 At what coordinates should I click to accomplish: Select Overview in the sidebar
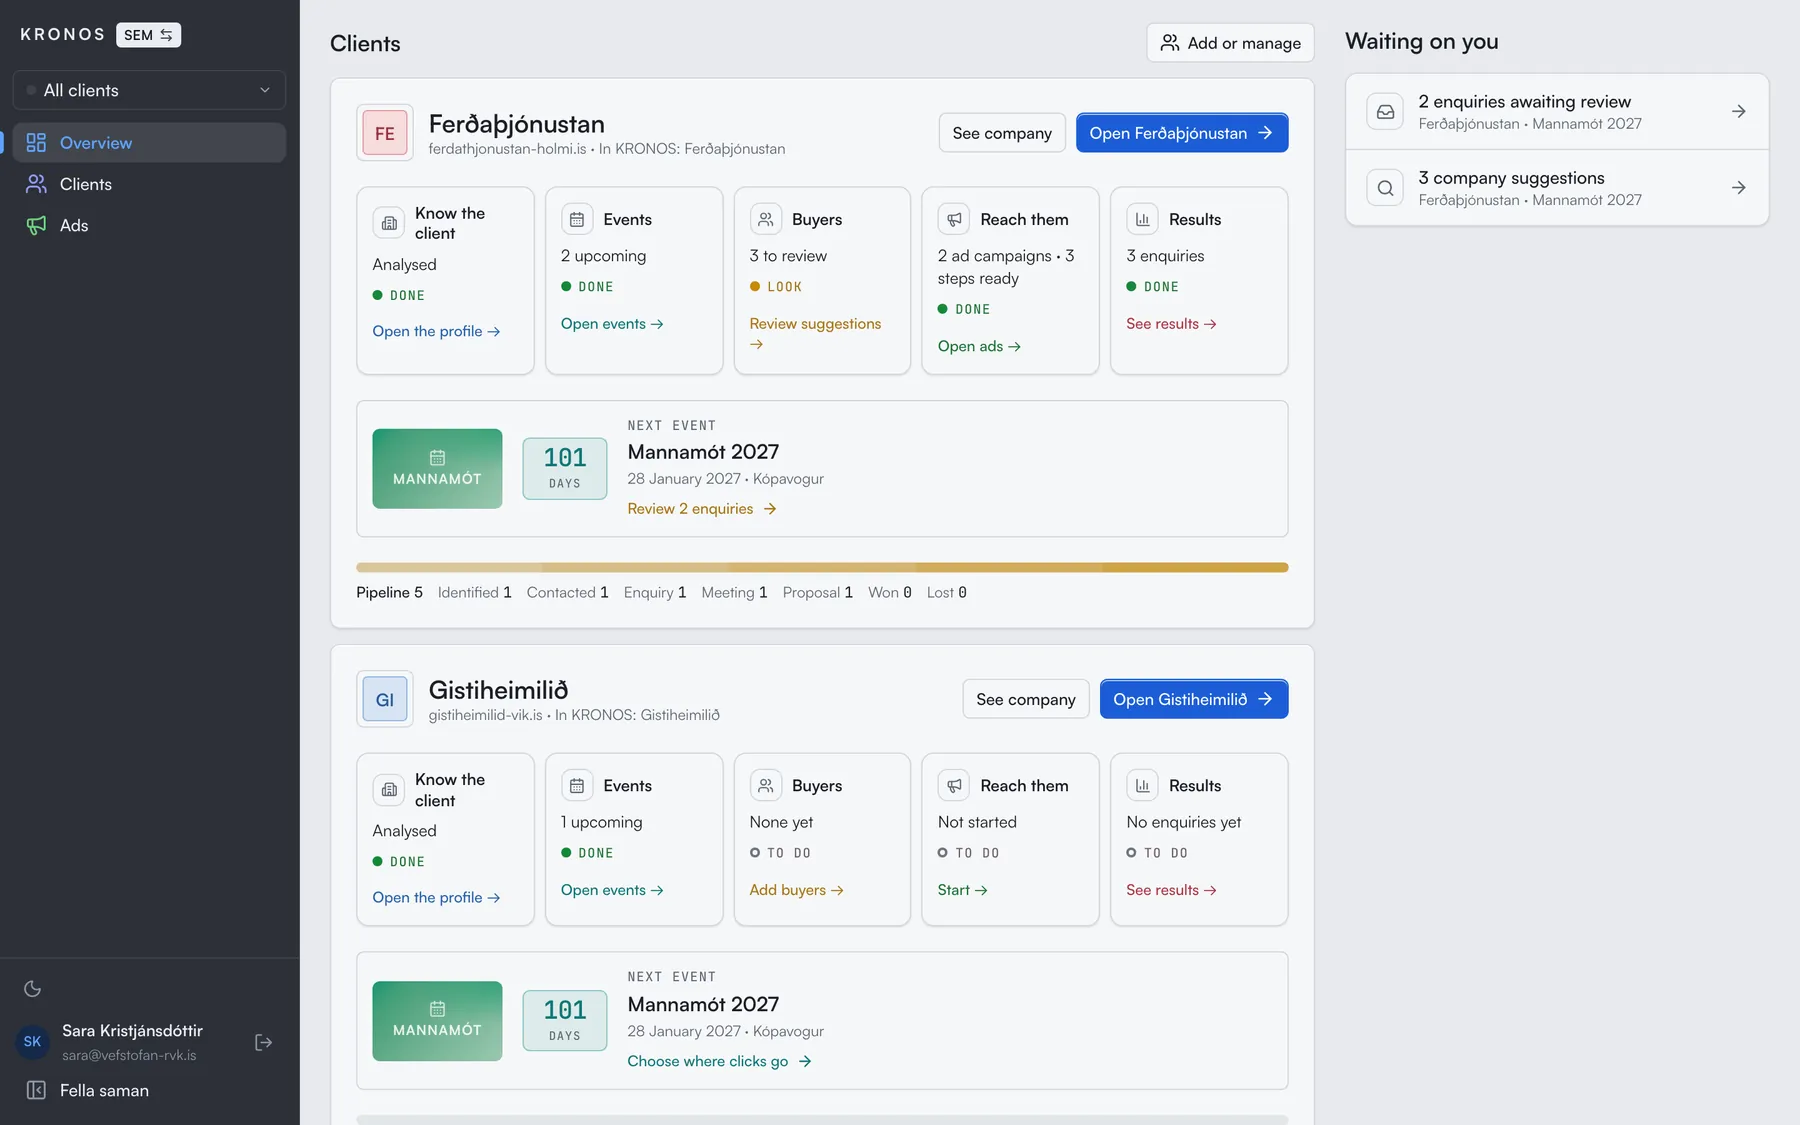[x=149, y=143]
